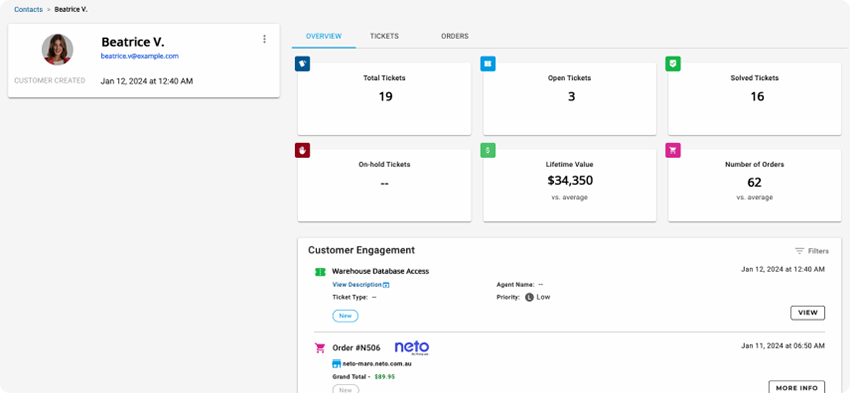Viewport: 850px width, 393px height.
Task: Click the pink Number of Orders cart icon
Action: (673, 151)
